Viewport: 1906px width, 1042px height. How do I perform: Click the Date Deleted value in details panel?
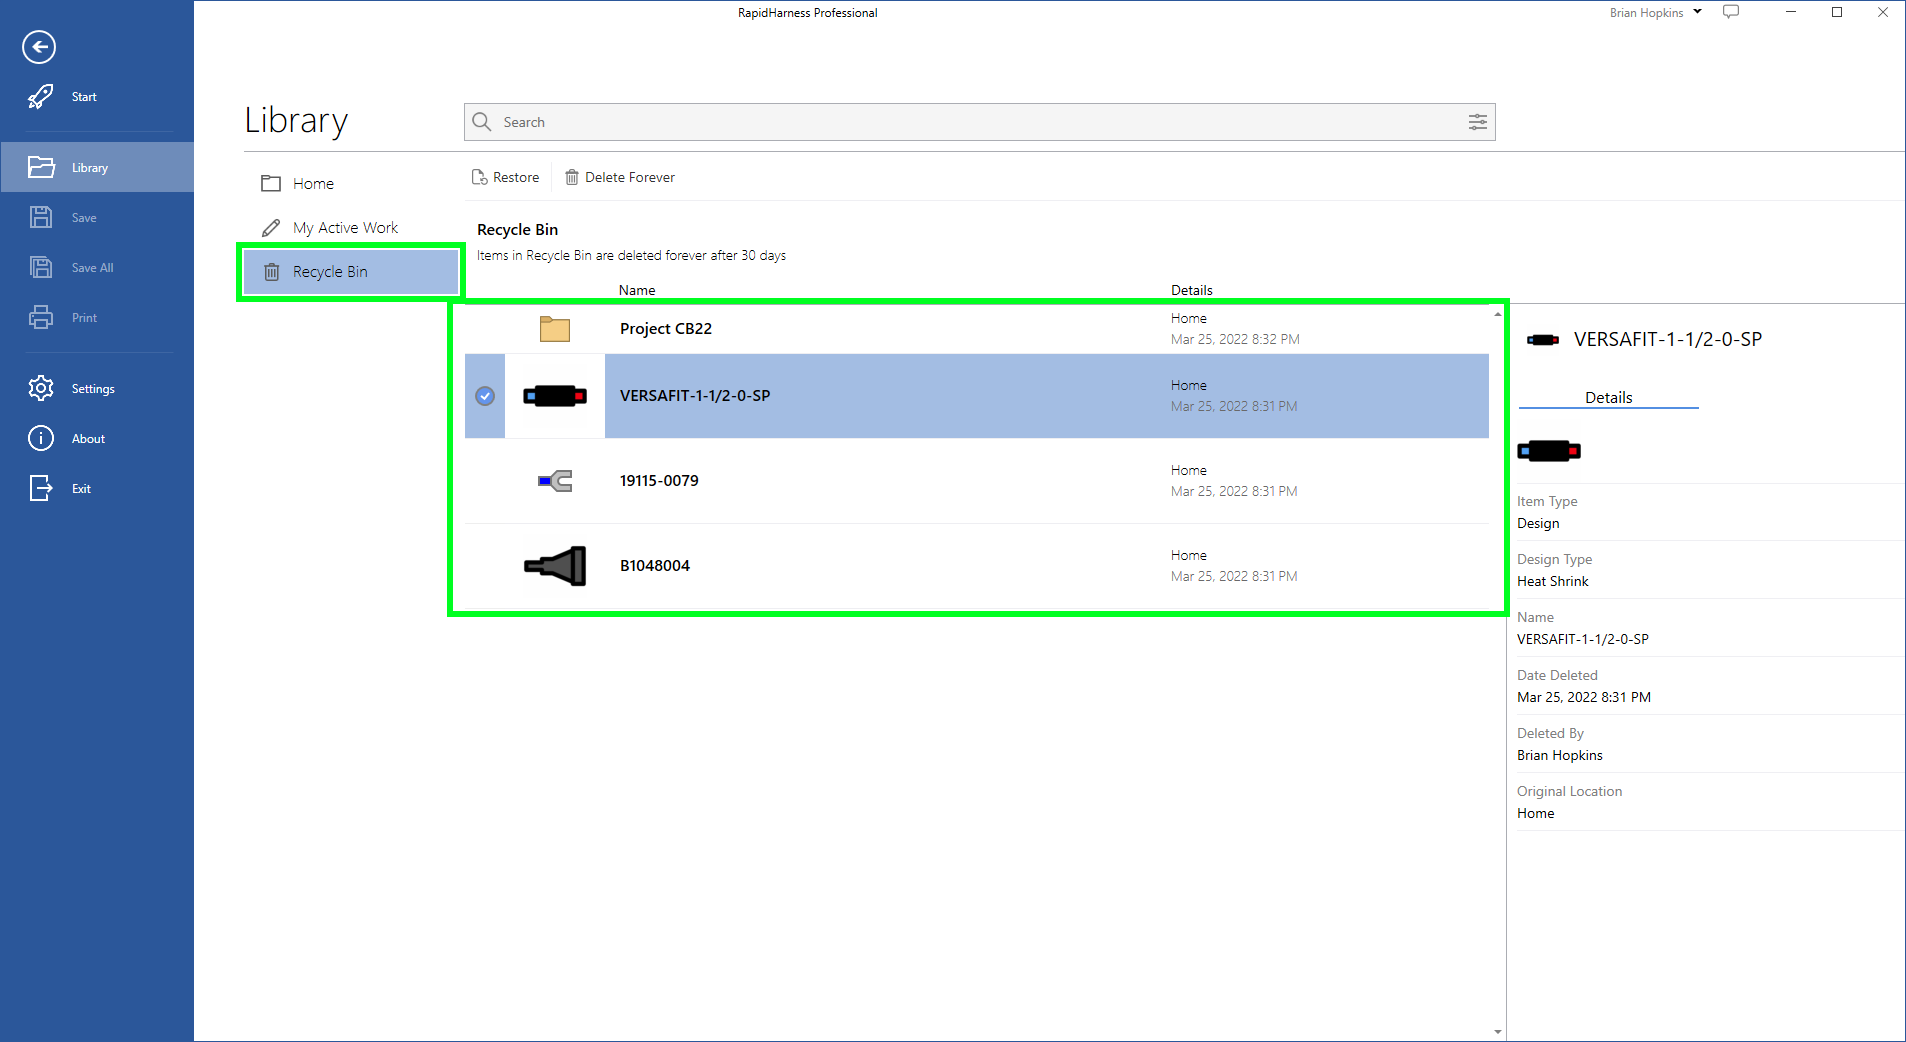click(x=1584, y=697)
